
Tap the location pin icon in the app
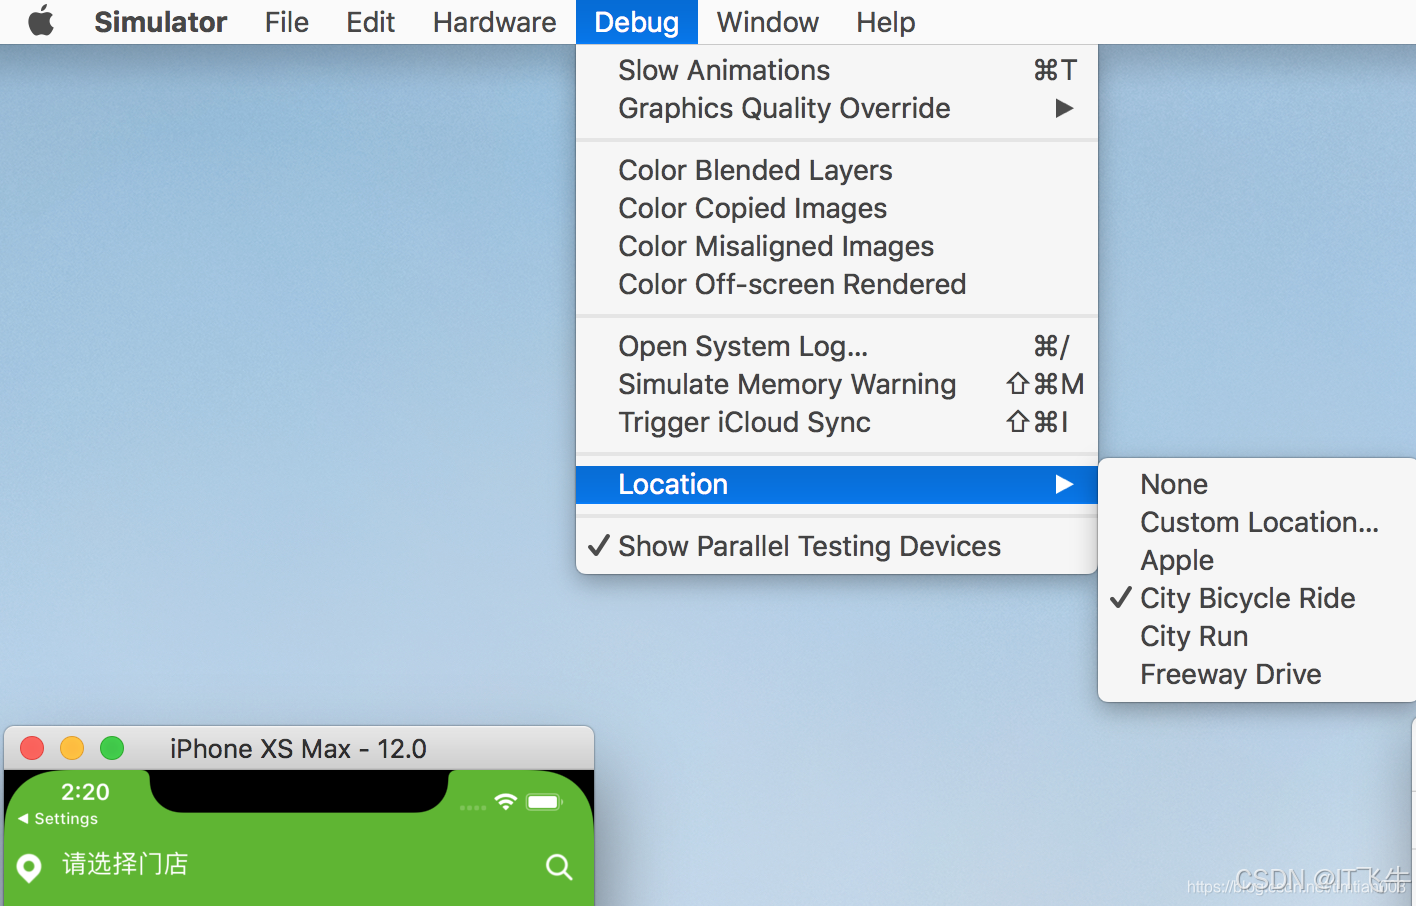(30, 867)
